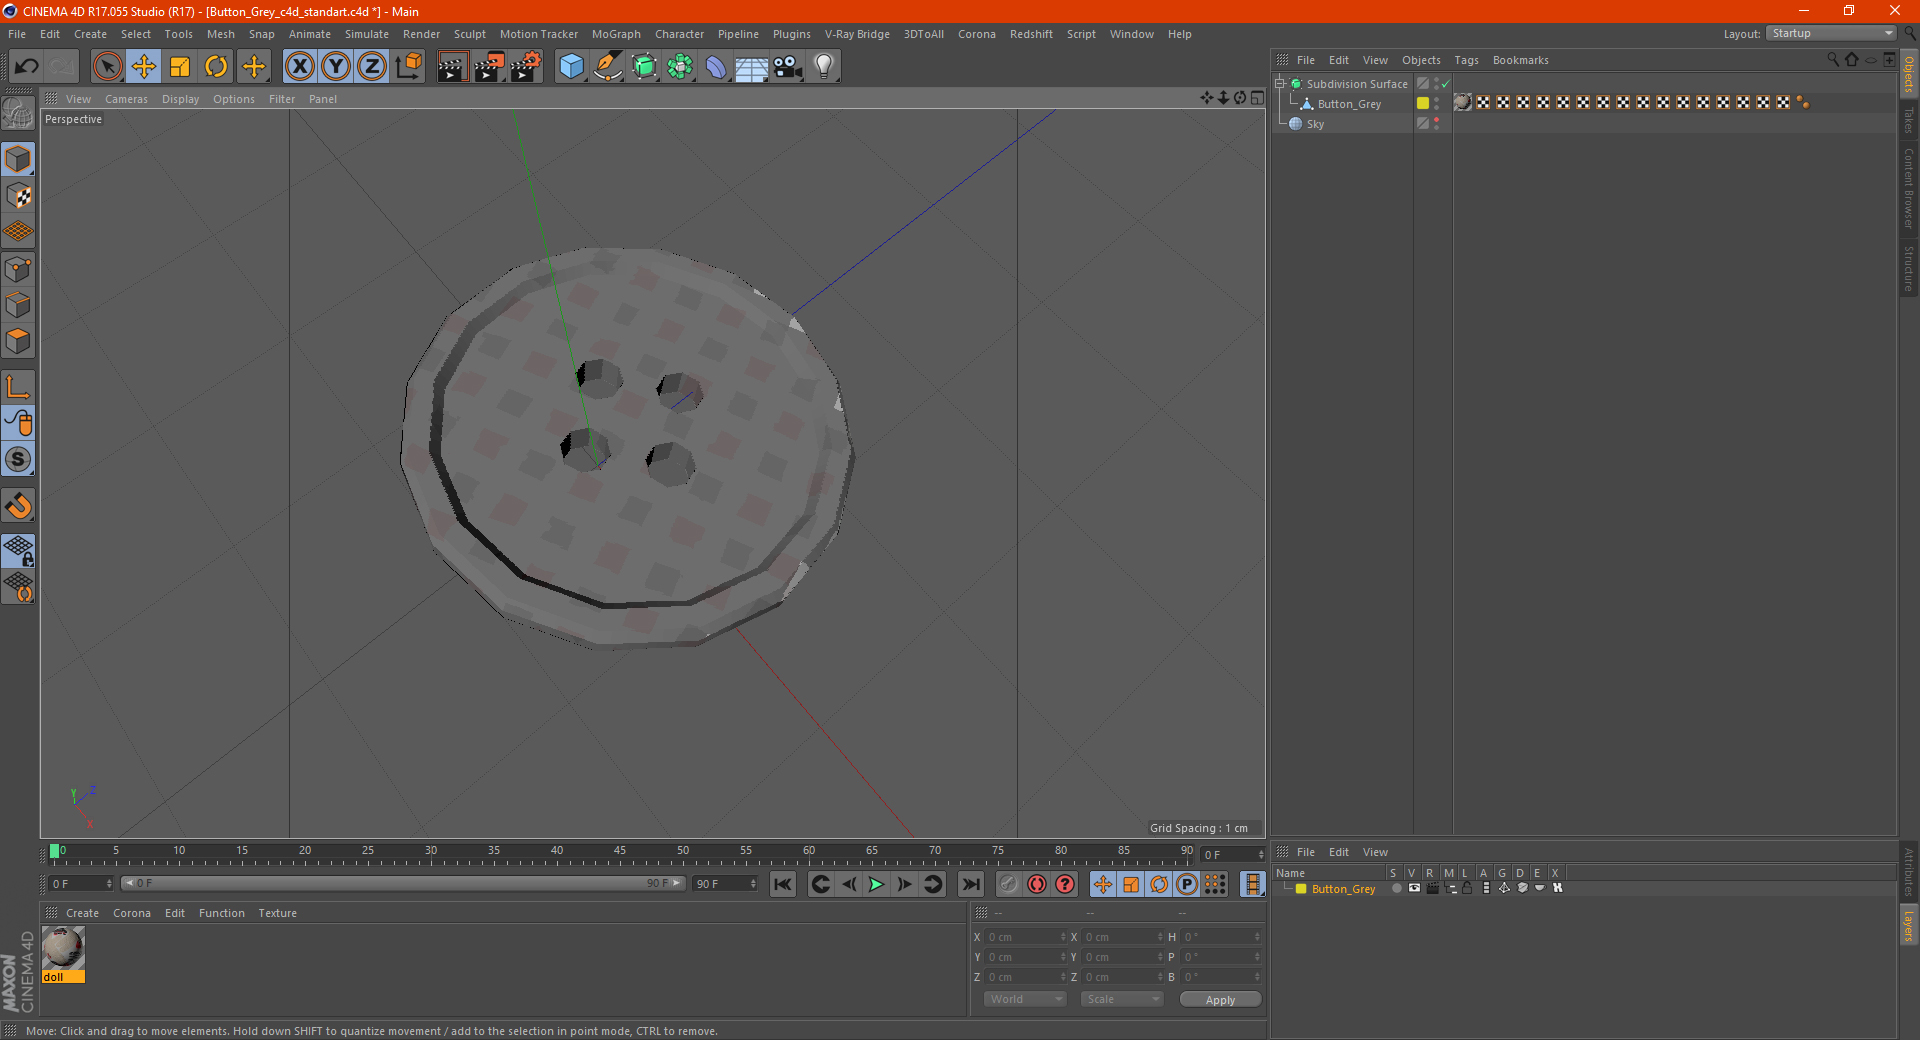Open Edit Render Settings icon
Screen dimensions: 1920x1040
[x=526, y=67]
